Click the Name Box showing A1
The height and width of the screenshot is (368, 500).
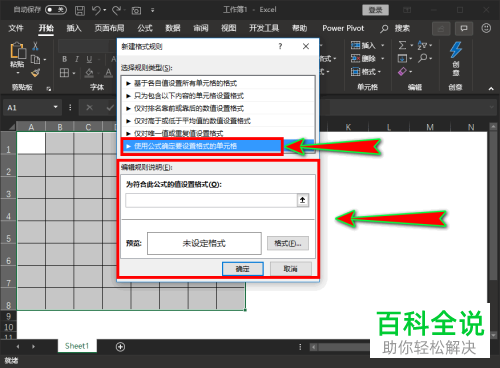(x=27, y=108)
